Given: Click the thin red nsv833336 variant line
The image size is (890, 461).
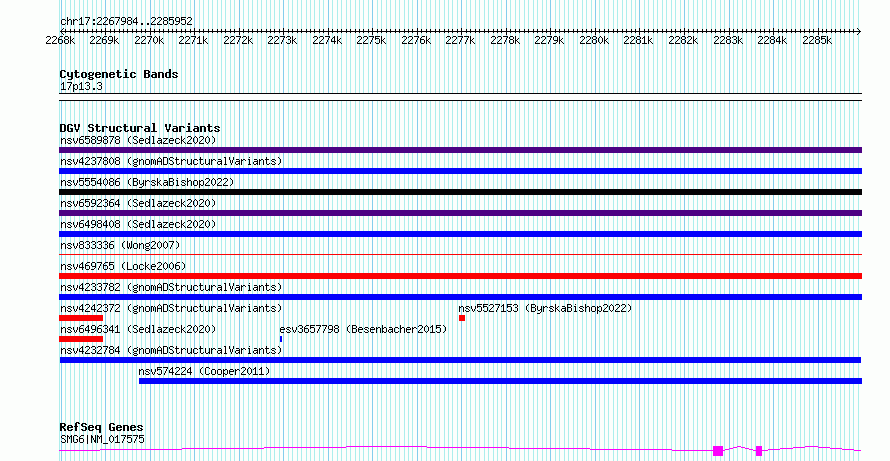Looking at the screenshot, I should 460,254.
